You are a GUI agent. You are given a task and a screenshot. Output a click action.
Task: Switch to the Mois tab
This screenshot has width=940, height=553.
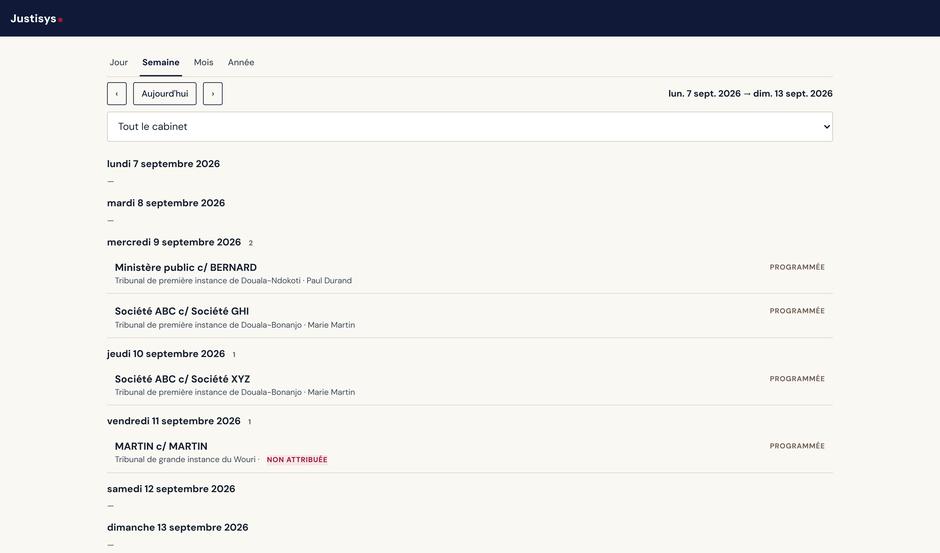[203, 62]
